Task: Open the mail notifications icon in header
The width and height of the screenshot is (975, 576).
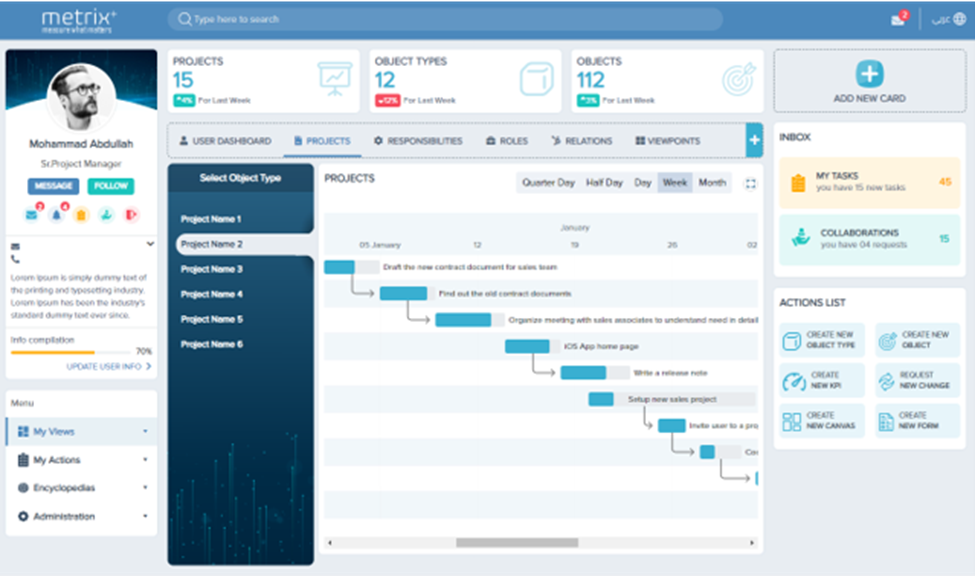Action: (x=898, y=19)
